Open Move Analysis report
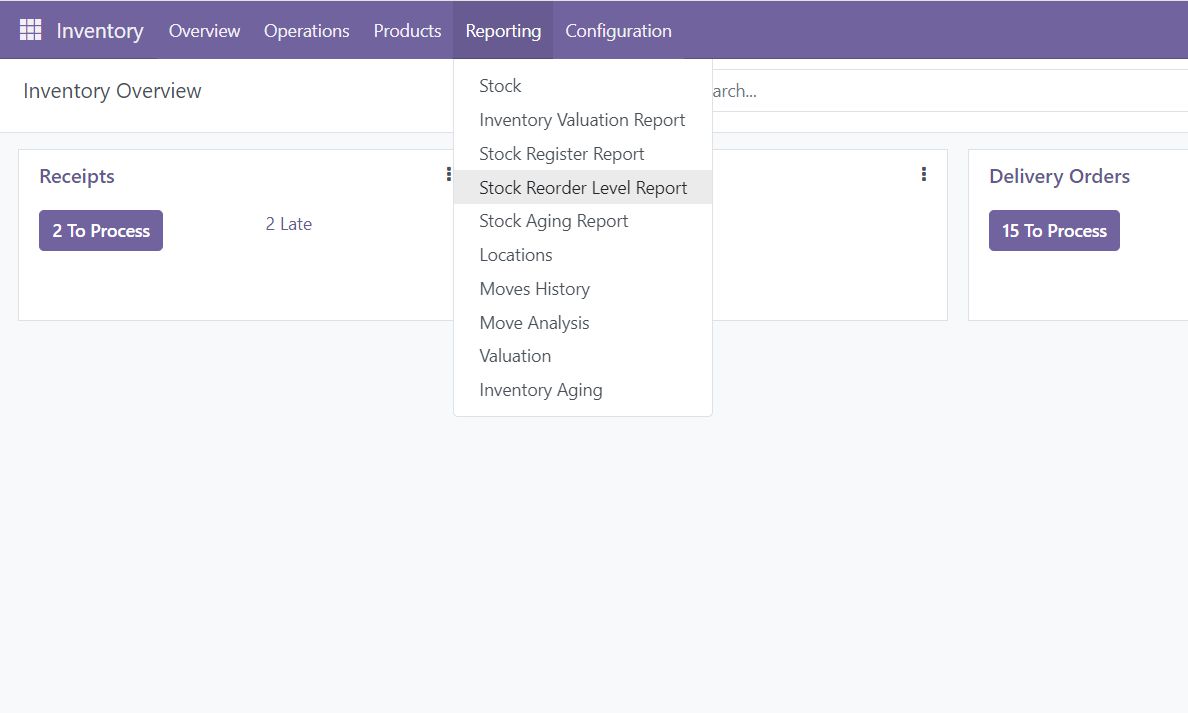Image resolution: width=1188 pixels, height=713 pixels. [534, 323]
